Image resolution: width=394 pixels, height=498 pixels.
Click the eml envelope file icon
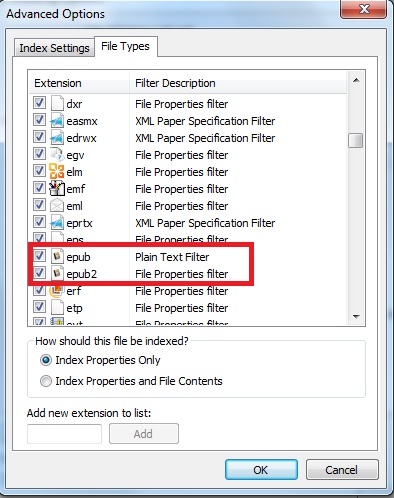click(x=57, y=205)
